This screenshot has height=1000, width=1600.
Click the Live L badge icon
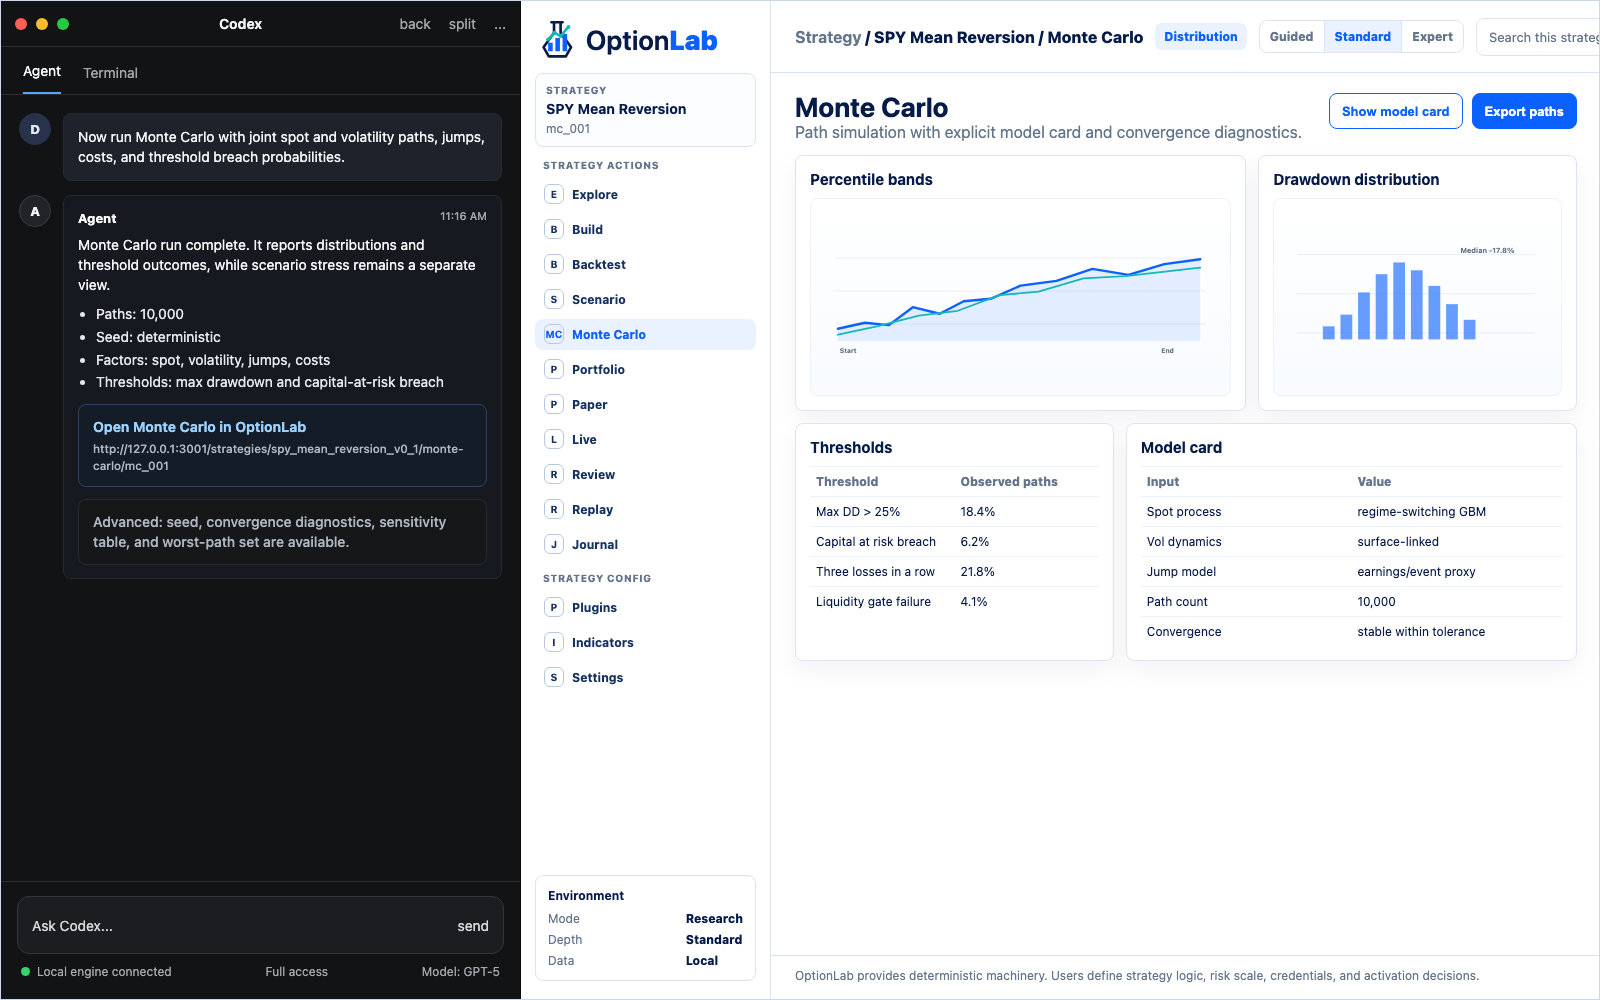(554, 440)
